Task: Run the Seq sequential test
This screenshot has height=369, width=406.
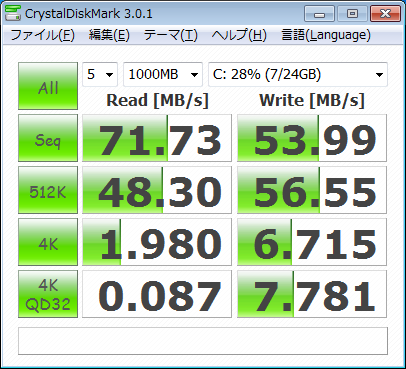Action: (48, 138)
